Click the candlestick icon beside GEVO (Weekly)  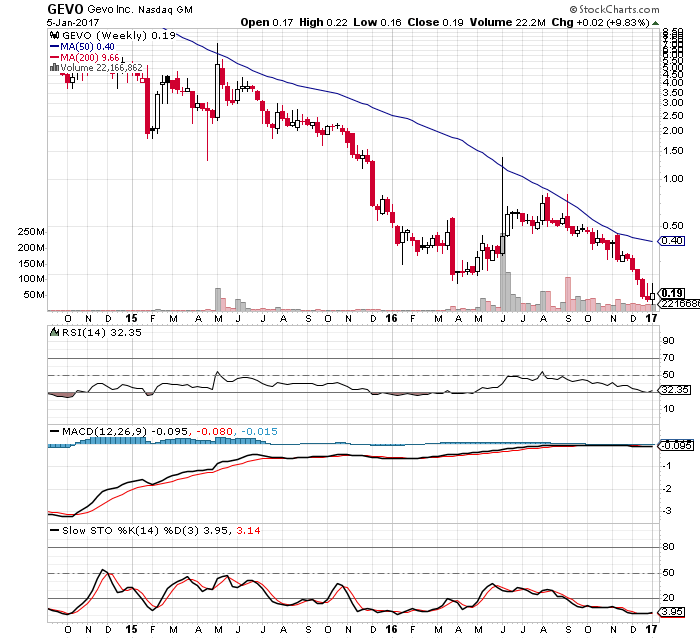click(x=54, y=35)
